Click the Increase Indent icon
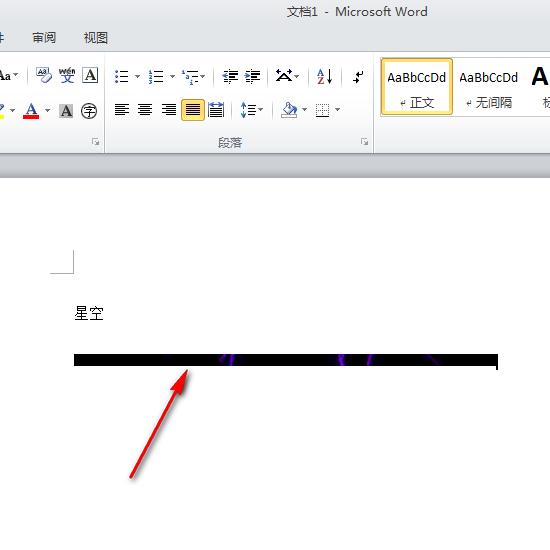550x550 pixels. coord(253,76)
